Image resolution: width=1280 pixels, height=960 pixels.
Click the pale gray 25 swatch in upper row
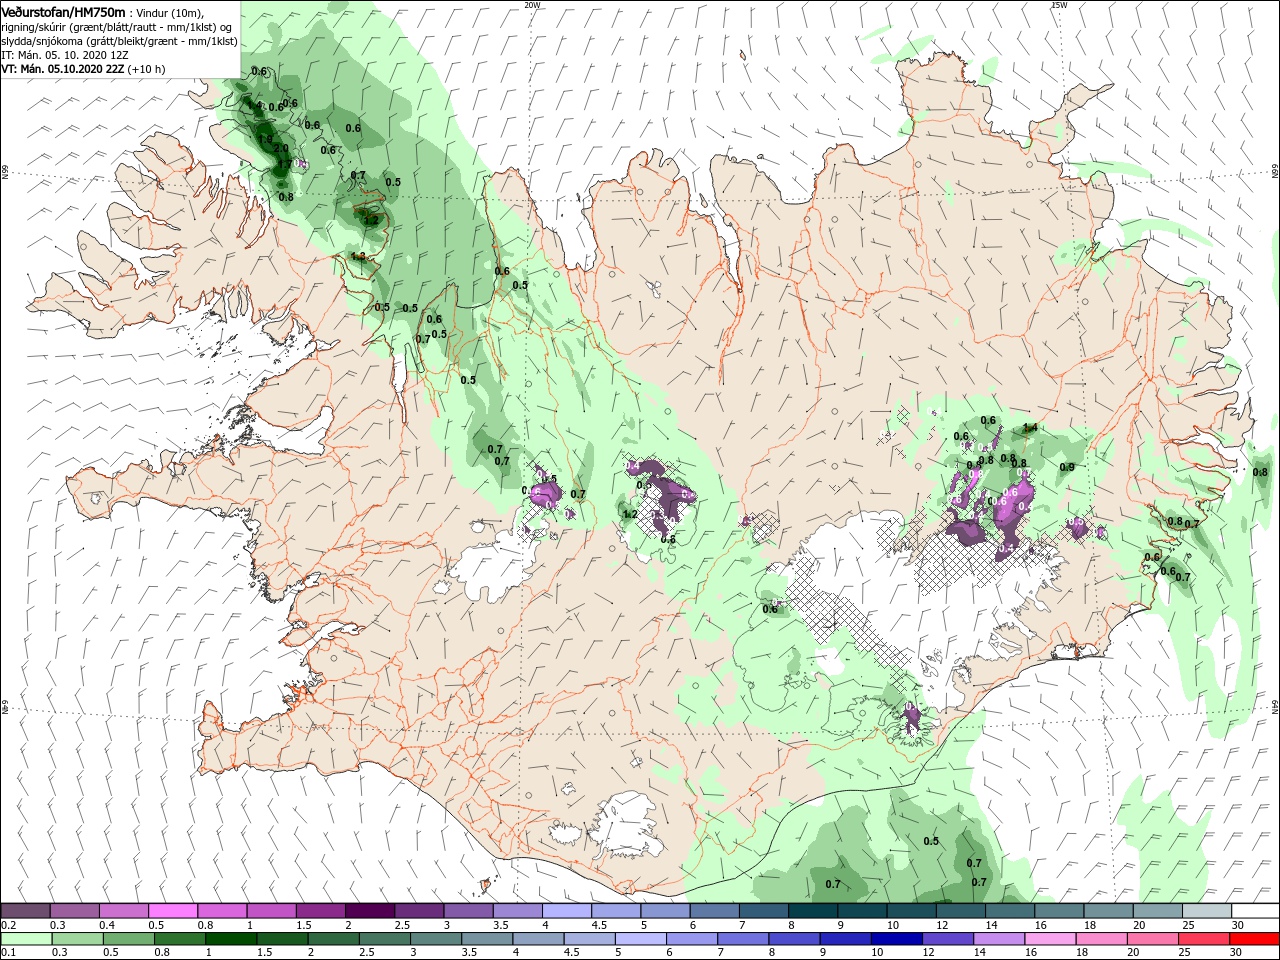pos(1207,911)
